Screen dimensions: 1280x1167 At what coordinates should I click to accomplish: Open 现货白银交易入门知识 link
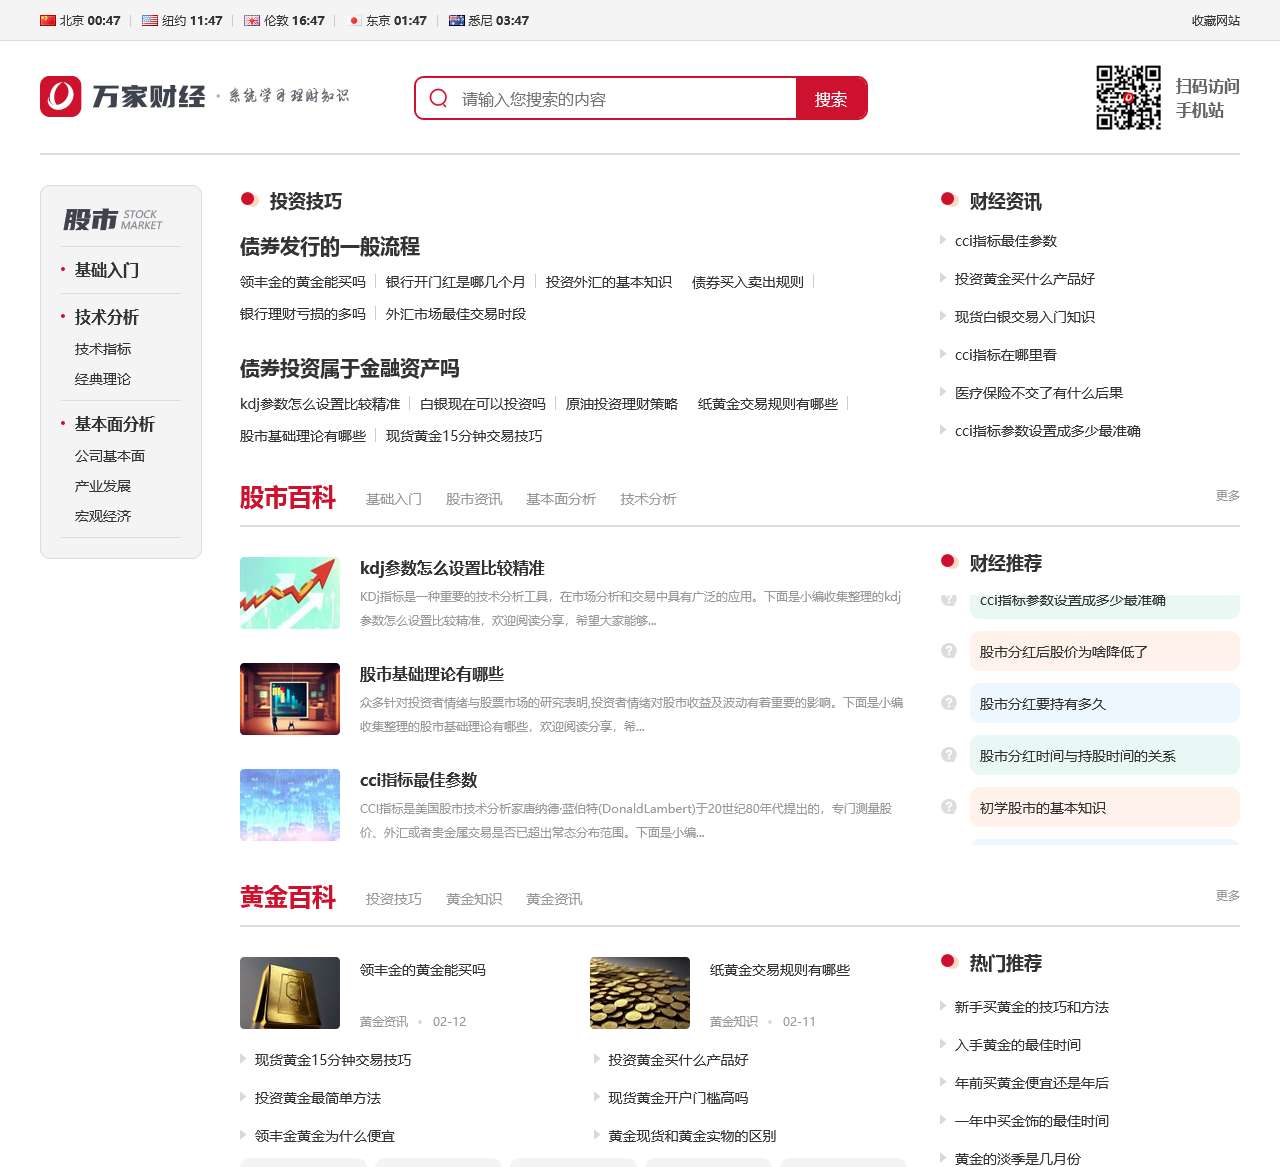click(x=1025, y=317)
